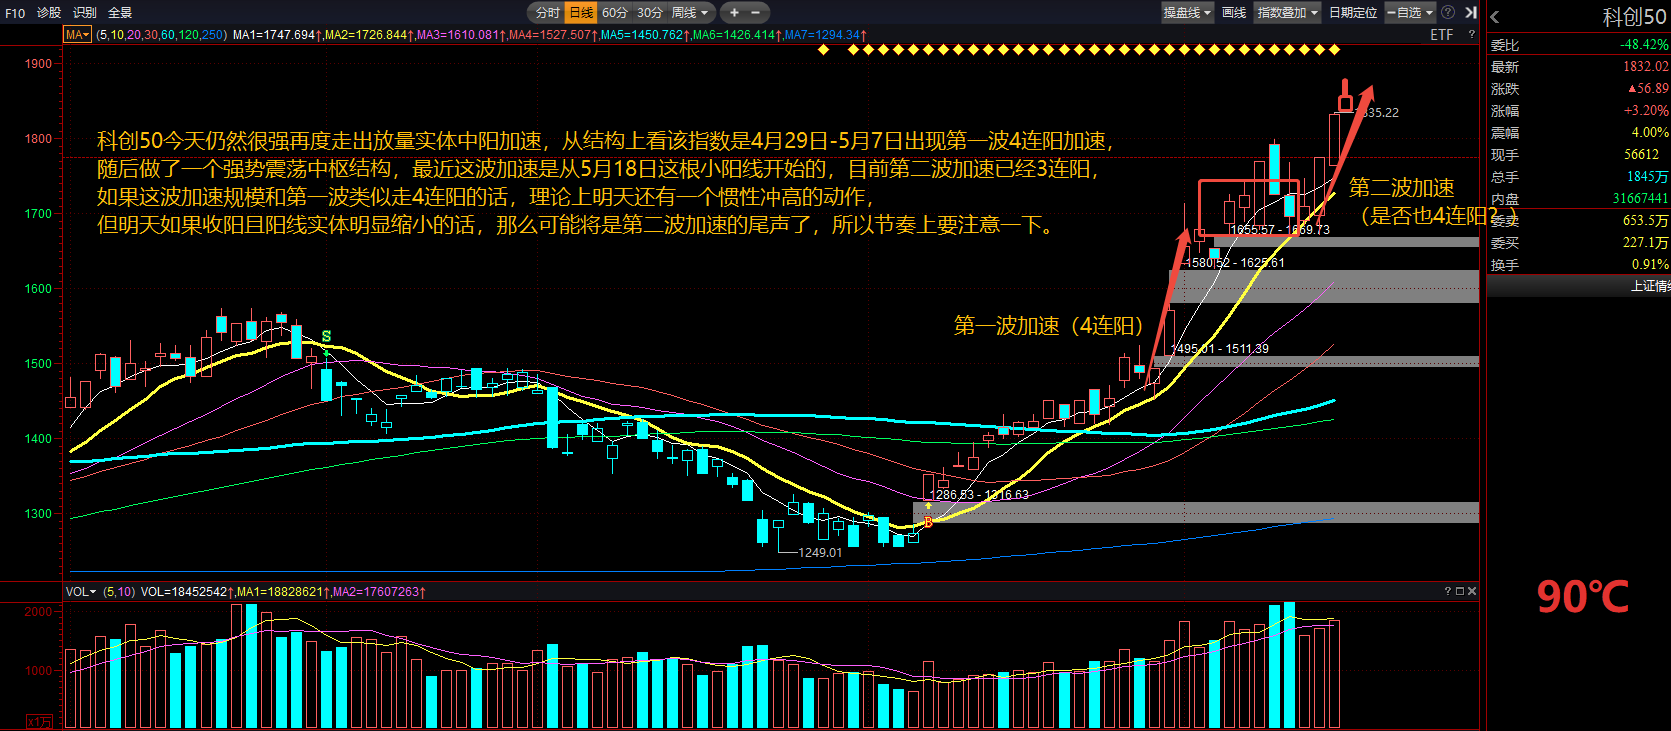Click the first yellow diamond event marker
Viewport: 1671px width, 731px height.
824,49
